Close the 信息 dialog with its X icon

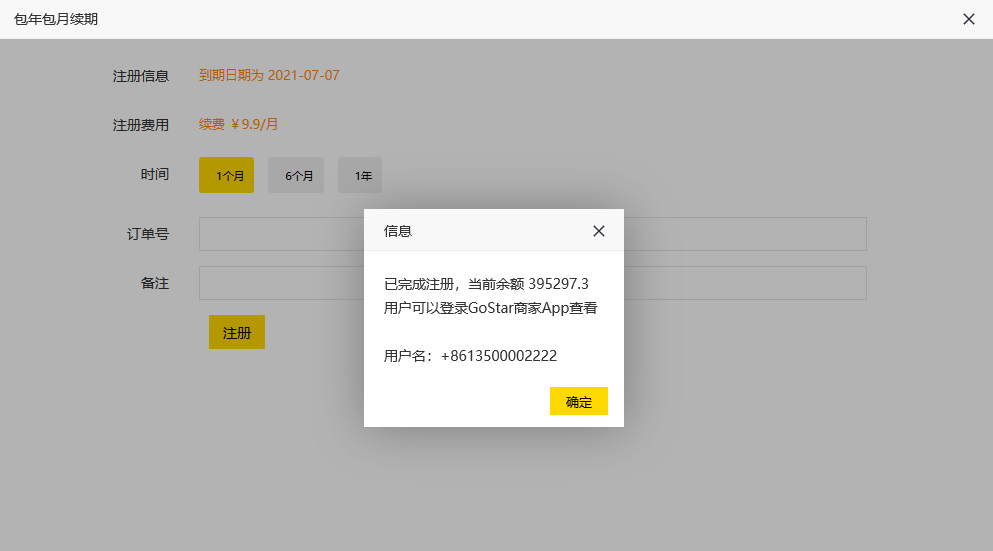tap(598, 231)
